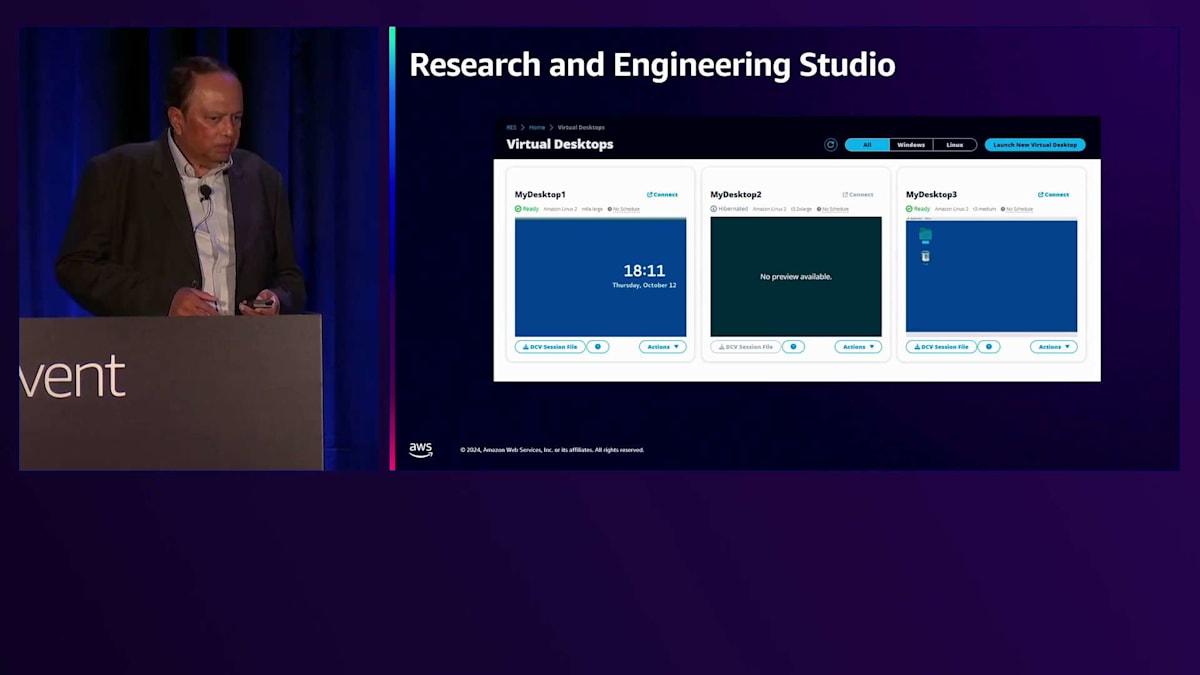Switch to the Linux filter tab
The height and width of the screenshot is (675, 1200).
(x=955, y=145)
